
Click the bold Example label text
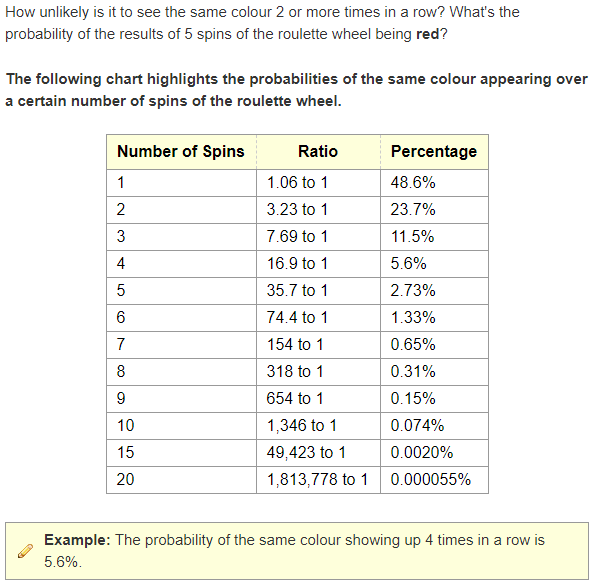tap(77, 540)
